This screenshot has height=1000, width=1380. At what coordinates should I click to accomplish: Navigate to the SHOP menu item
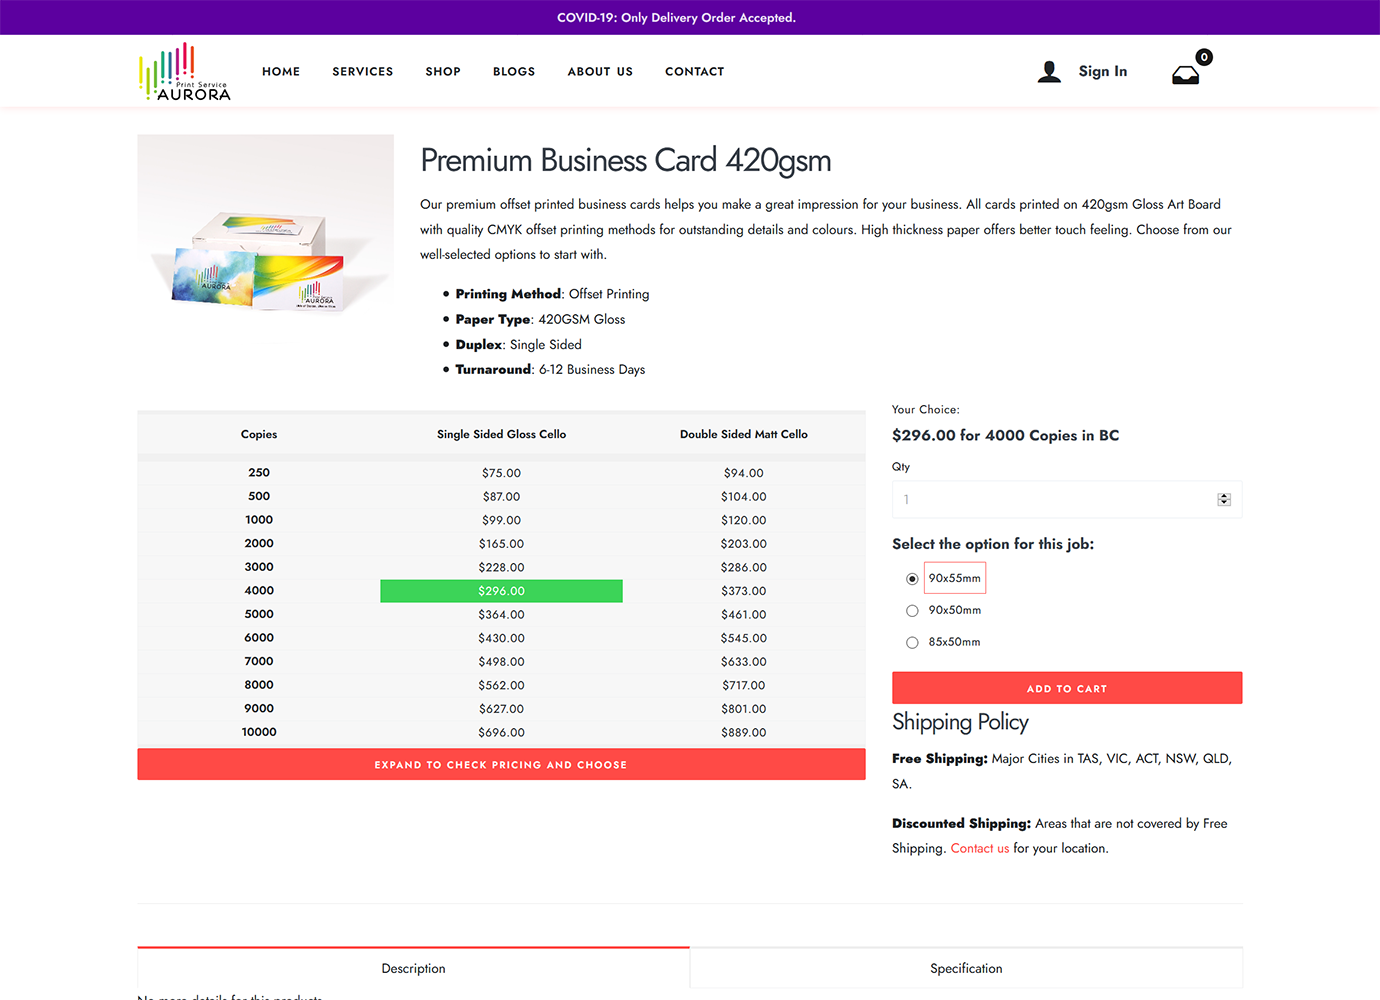tap(443, 71)
